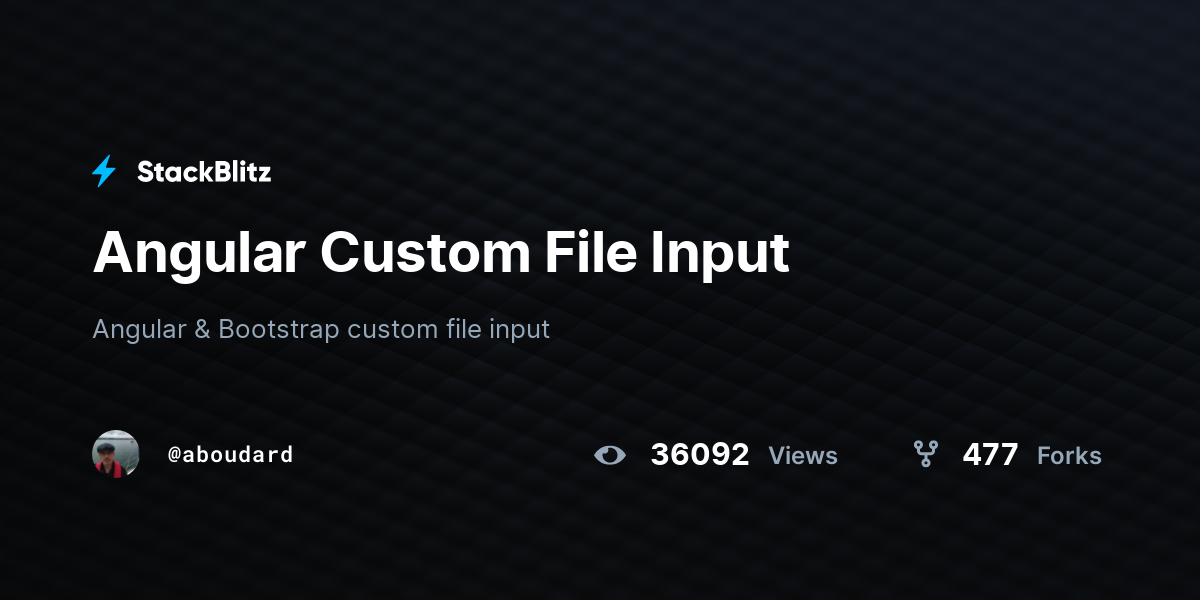The height and width of the screenshot is (600, 1200).
Task: Click the StackBlitz wordmark text
Action: 204,172
